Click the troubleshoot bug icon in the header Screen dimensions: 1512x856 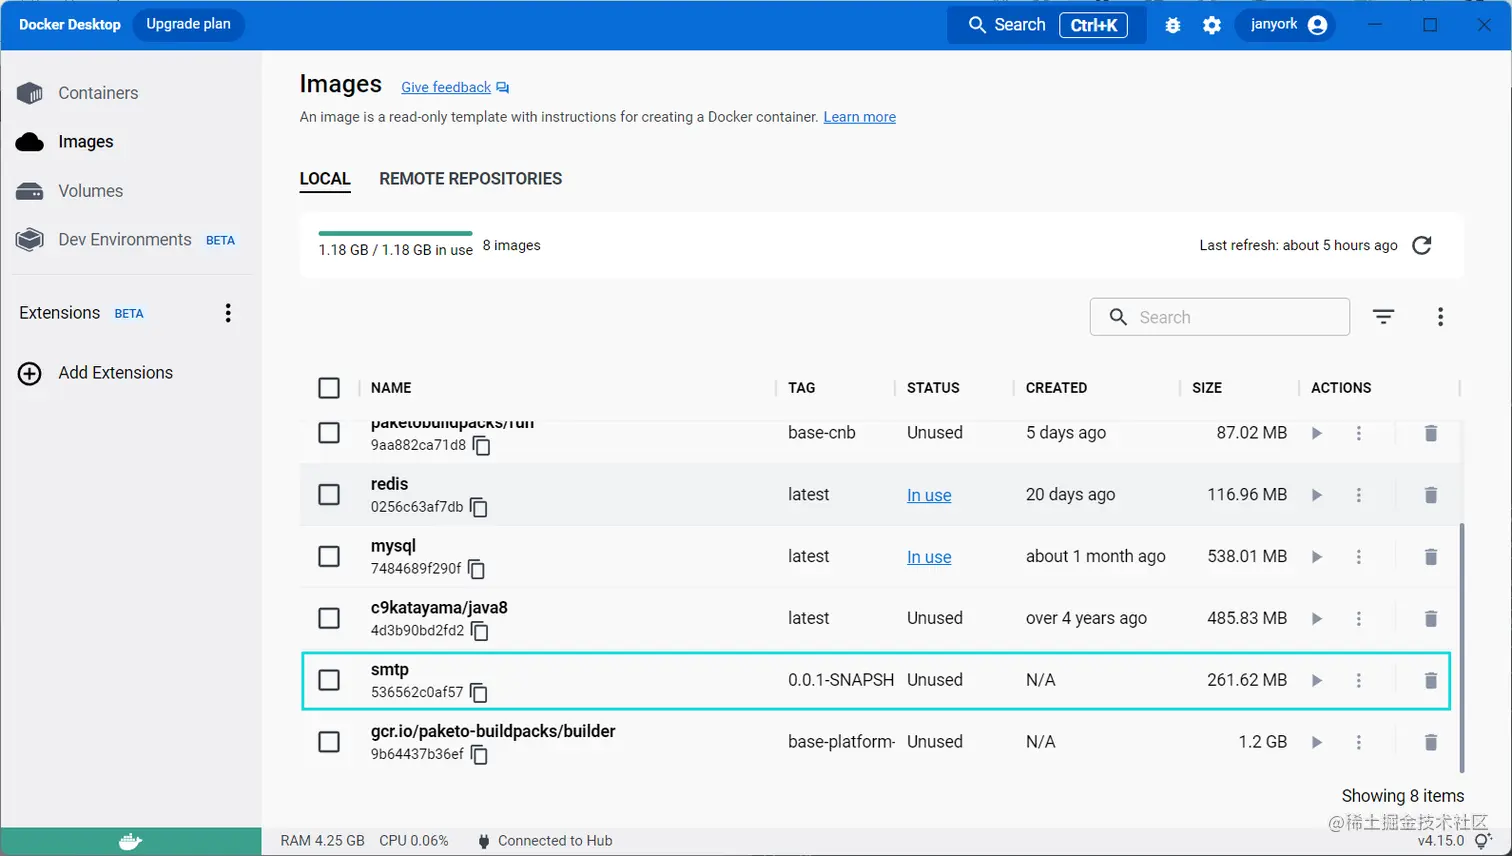click(x=1173, y=25)
